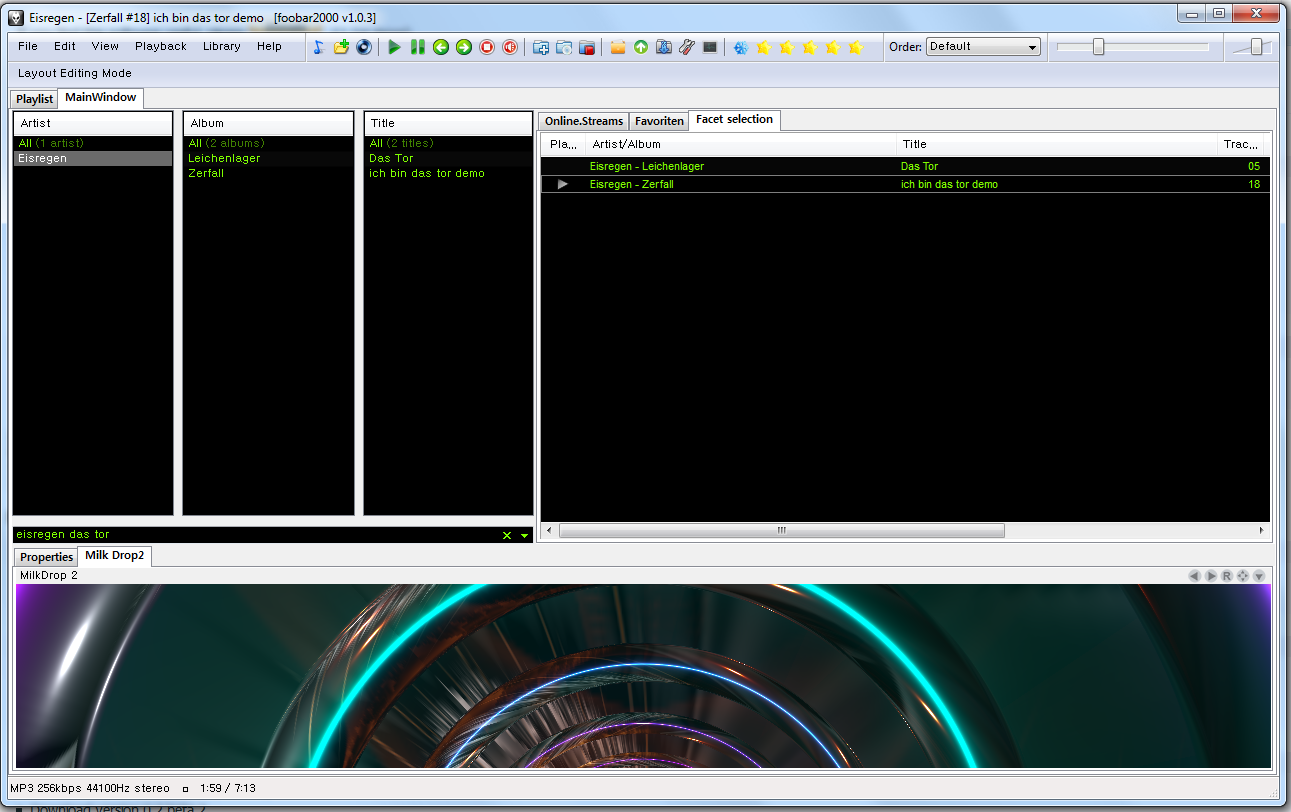Pause the track with the Pause button
The image size is (1291, 812).
[418, 47]
